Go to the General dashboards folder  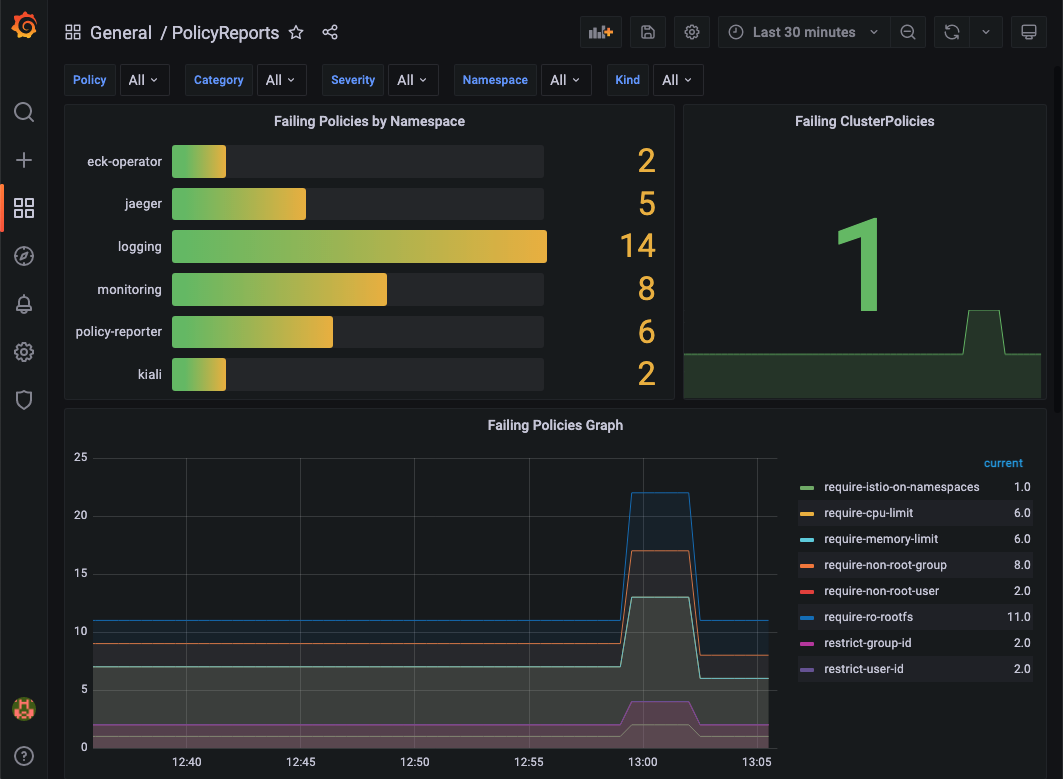[121, 32]
